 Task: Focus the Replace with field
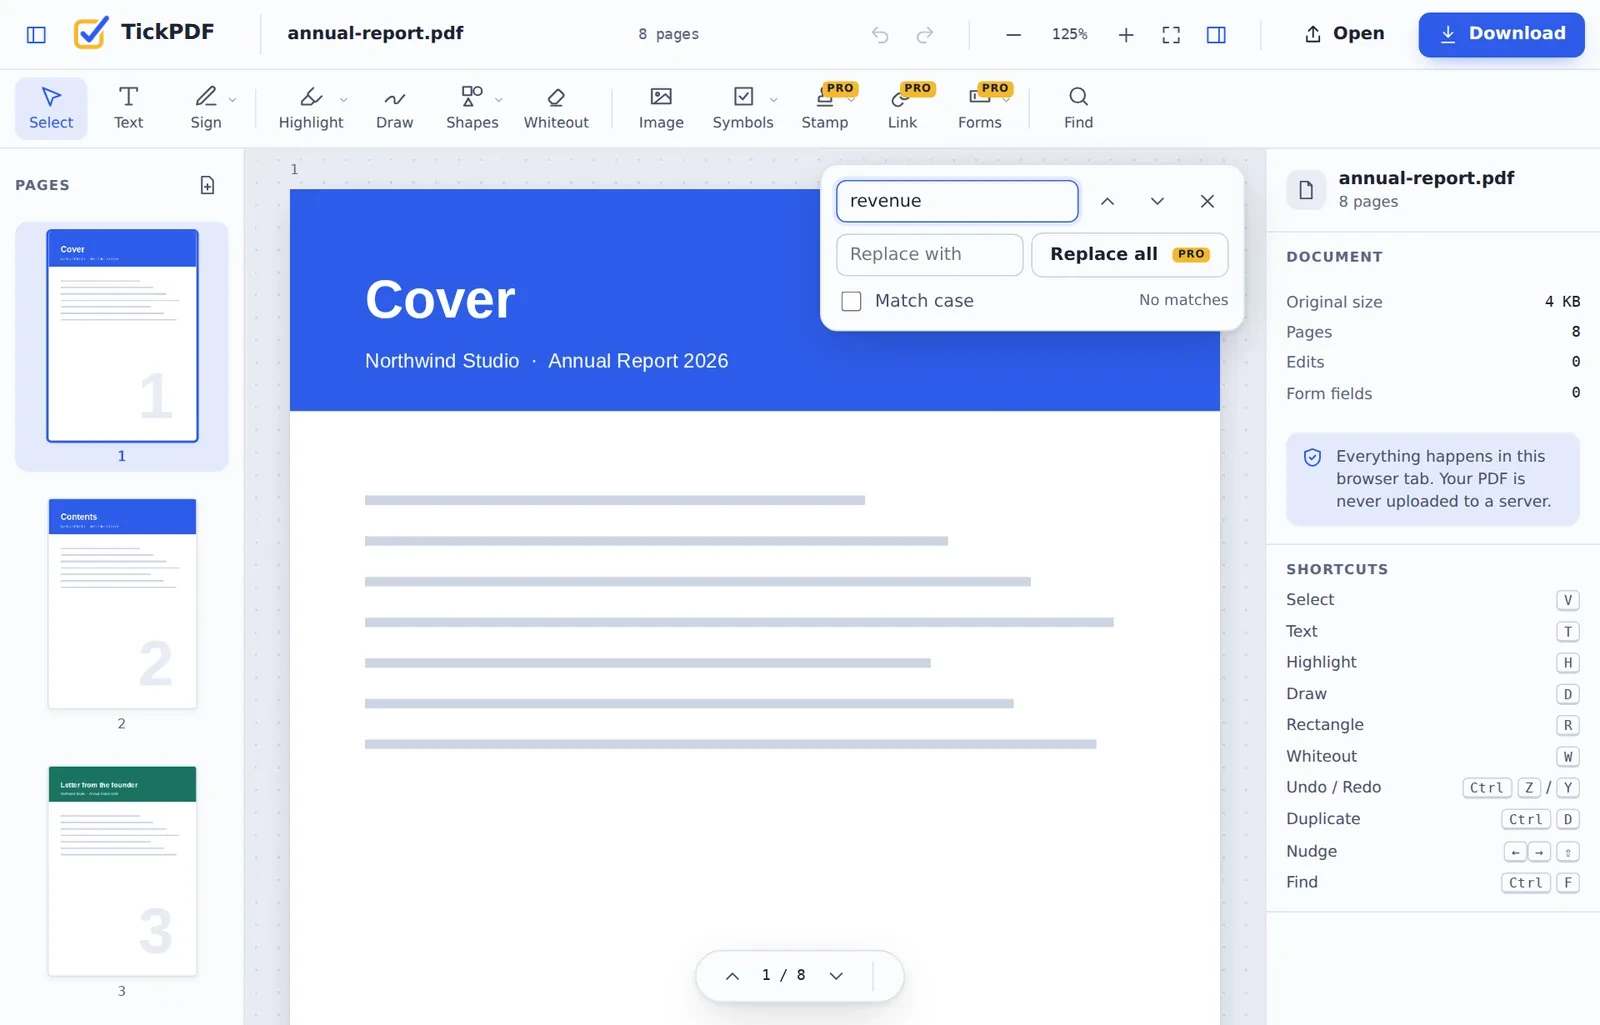point(929,255)
